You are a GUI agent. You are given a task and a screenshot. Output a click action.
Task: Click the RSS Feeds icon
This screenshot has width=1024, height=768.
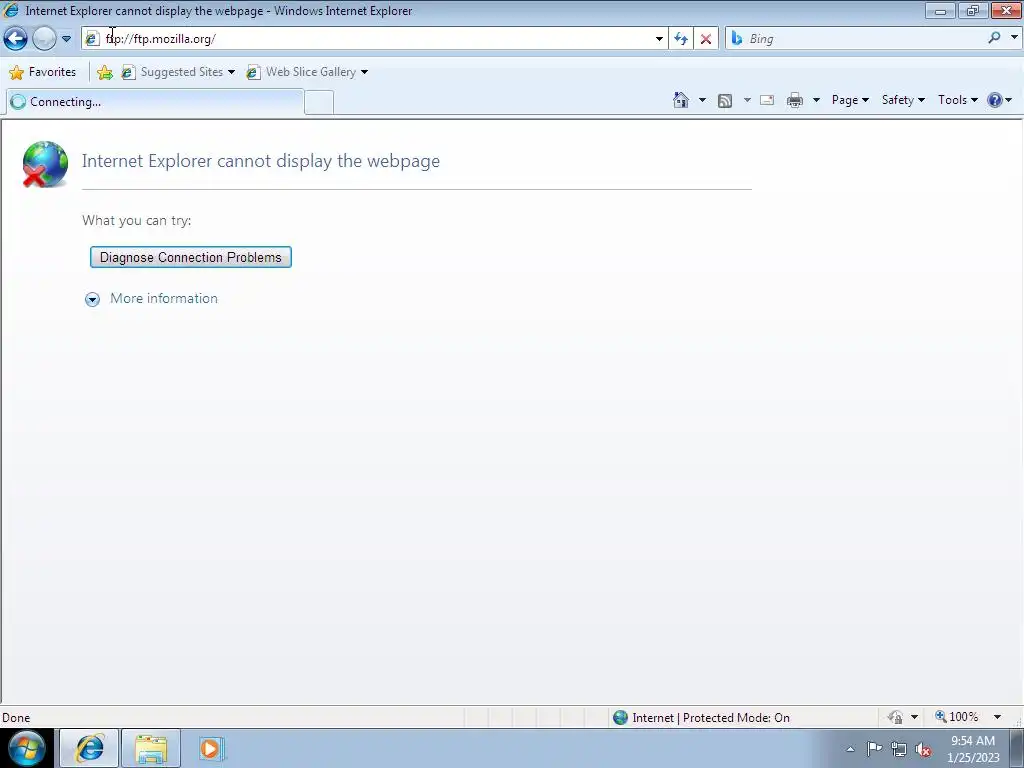pyautogui.click(x=724, y=100)
